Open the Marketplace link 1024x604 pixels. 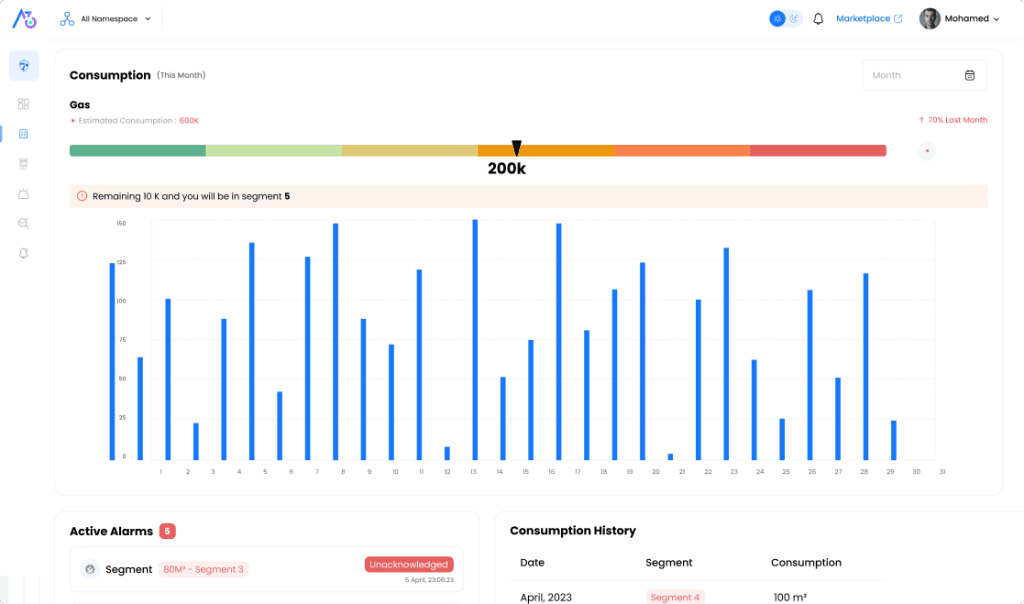868,19
